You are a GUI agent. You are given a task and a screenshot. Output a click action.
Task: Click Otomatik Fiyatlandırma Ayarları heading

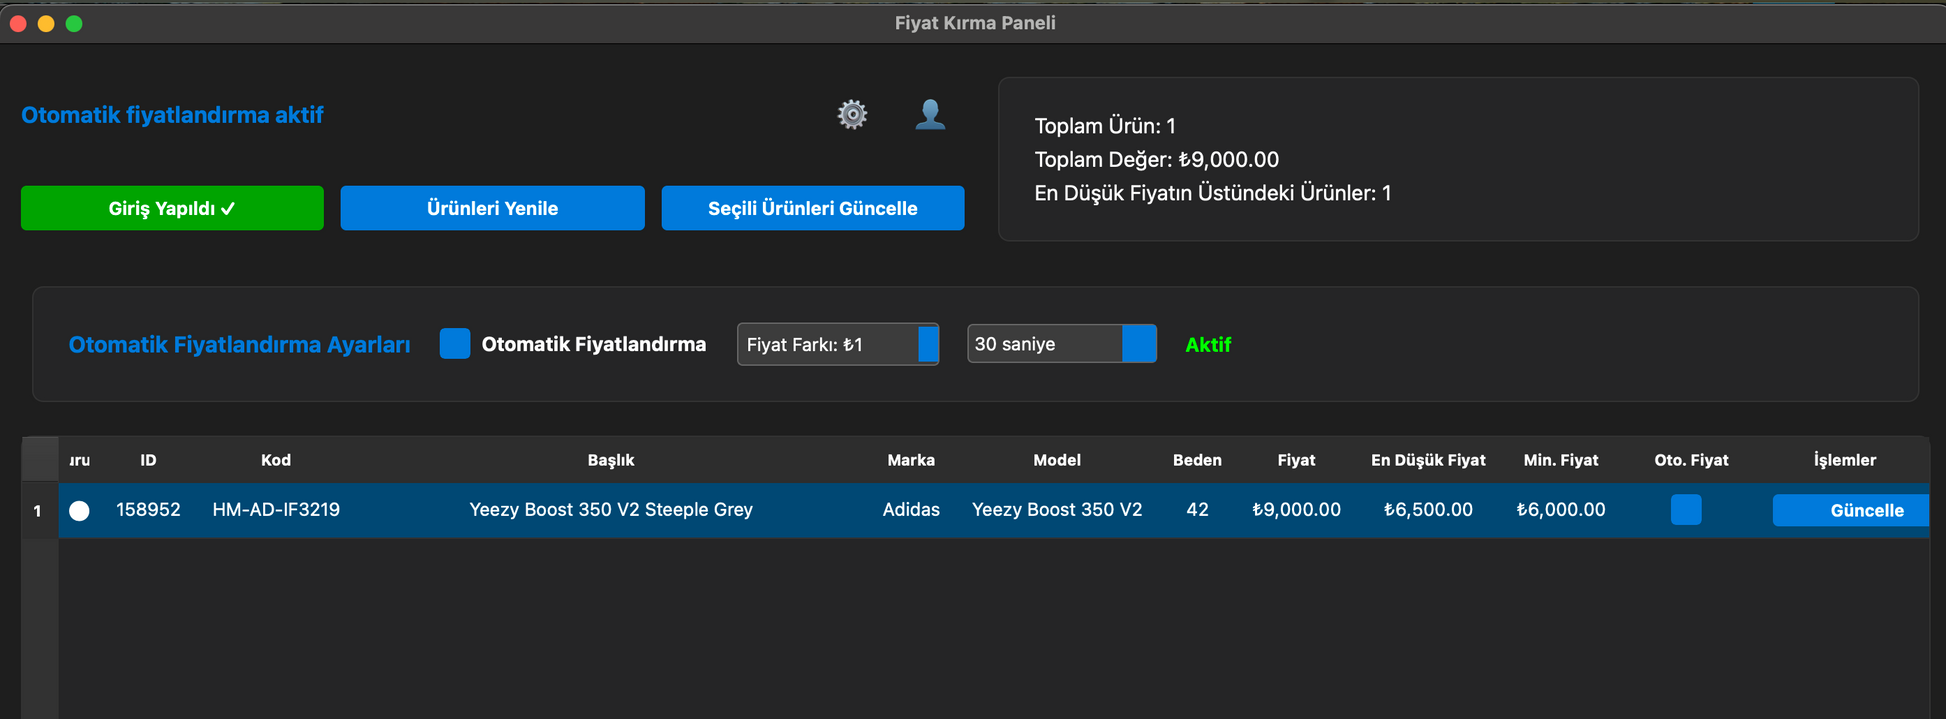239,345
